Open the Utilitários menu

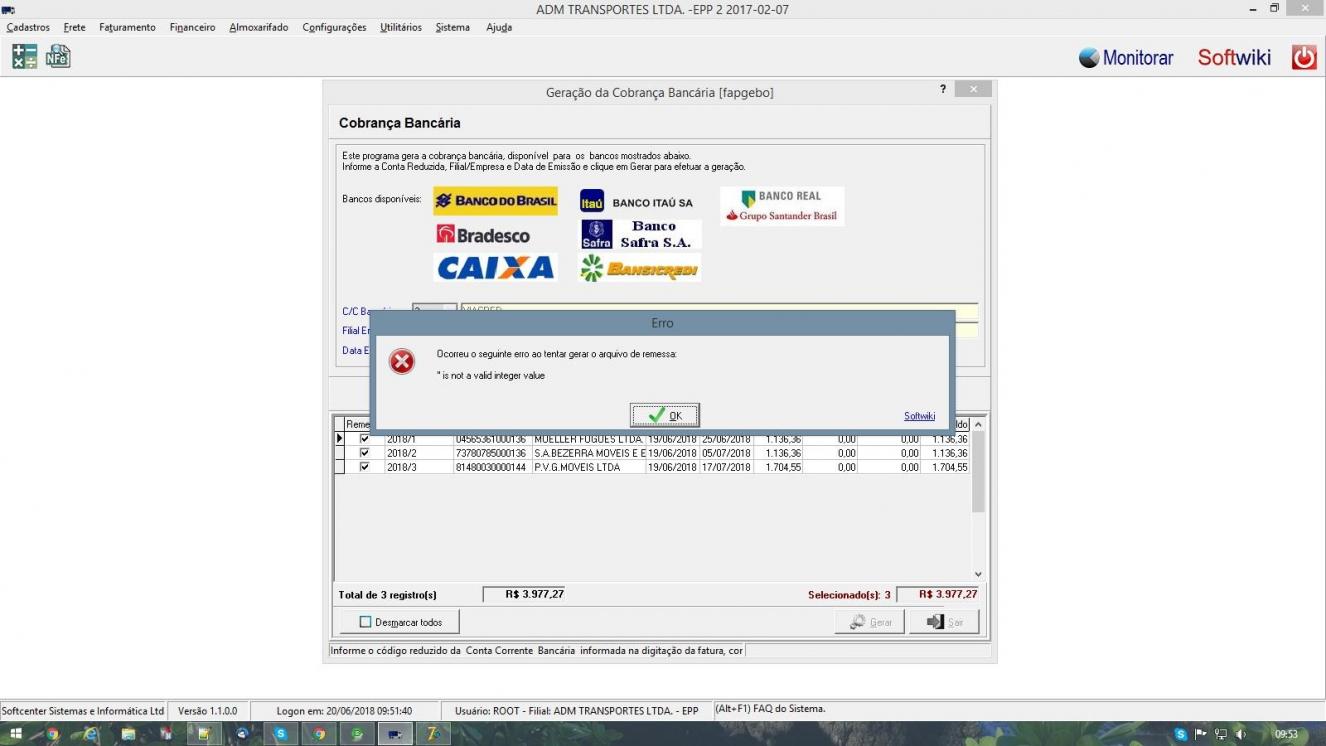tap(401, 28)
